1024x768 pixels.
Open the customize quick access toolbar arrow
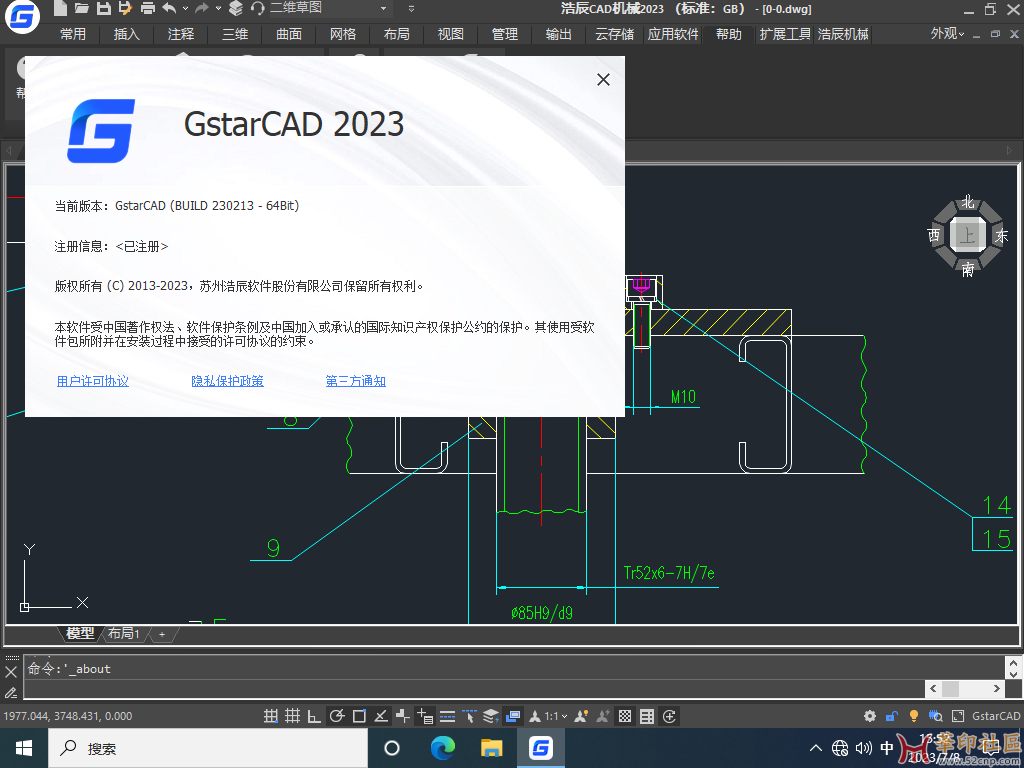[x=411, y=8]
